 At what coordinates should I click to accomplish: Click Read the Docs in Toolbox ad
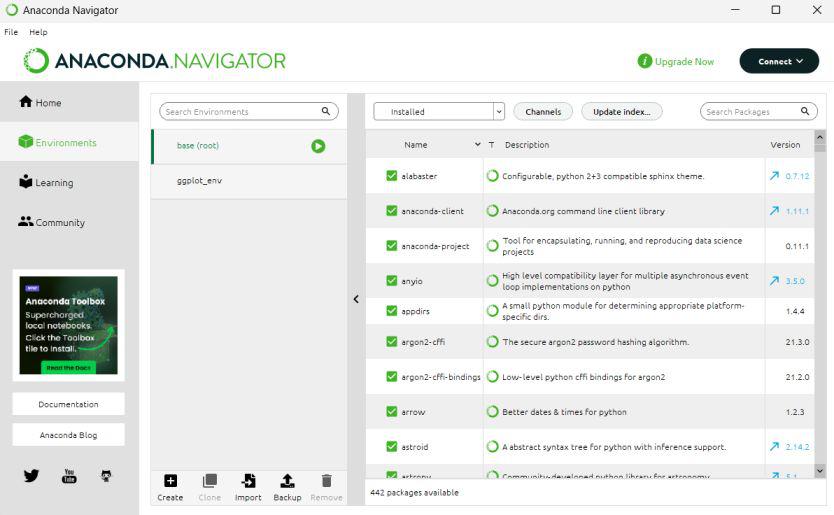[68, 368]
